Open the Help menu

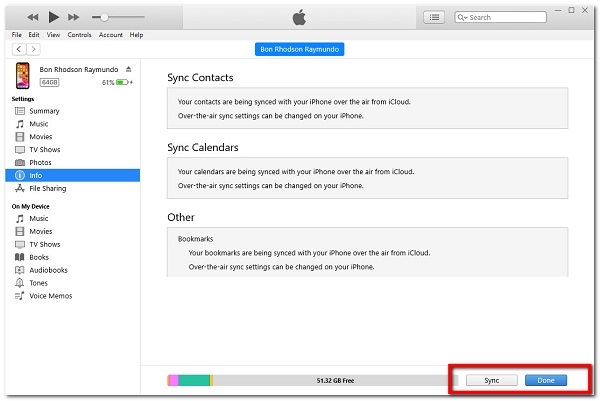click(136, 35)
